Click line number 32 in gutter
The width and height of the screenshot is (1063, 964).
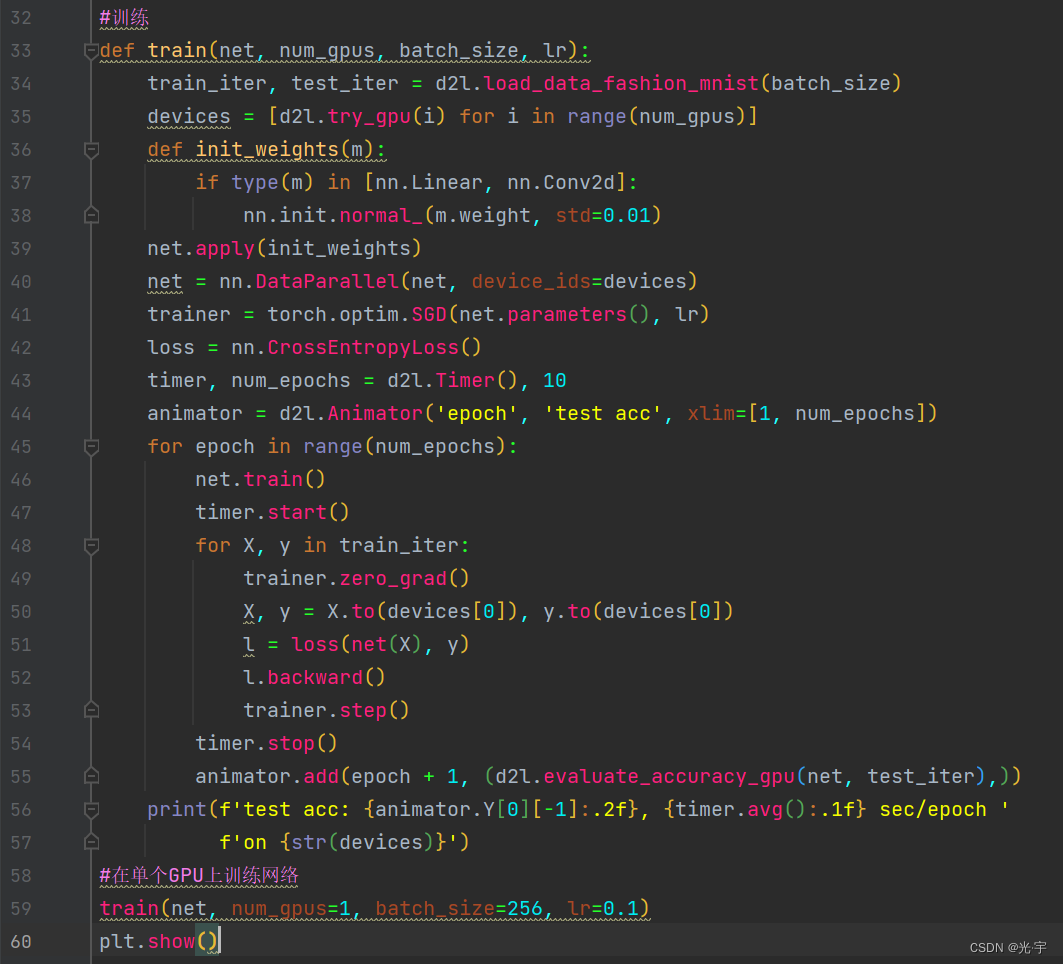pyautogui.click(x=21, y=18)
